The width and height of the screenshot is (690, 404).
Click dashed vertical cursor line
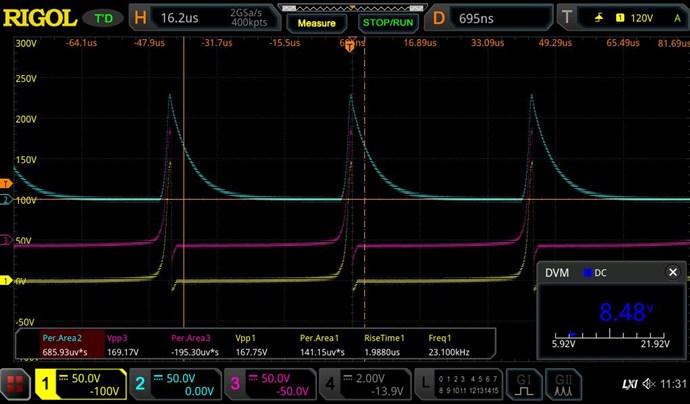point(364,182)
